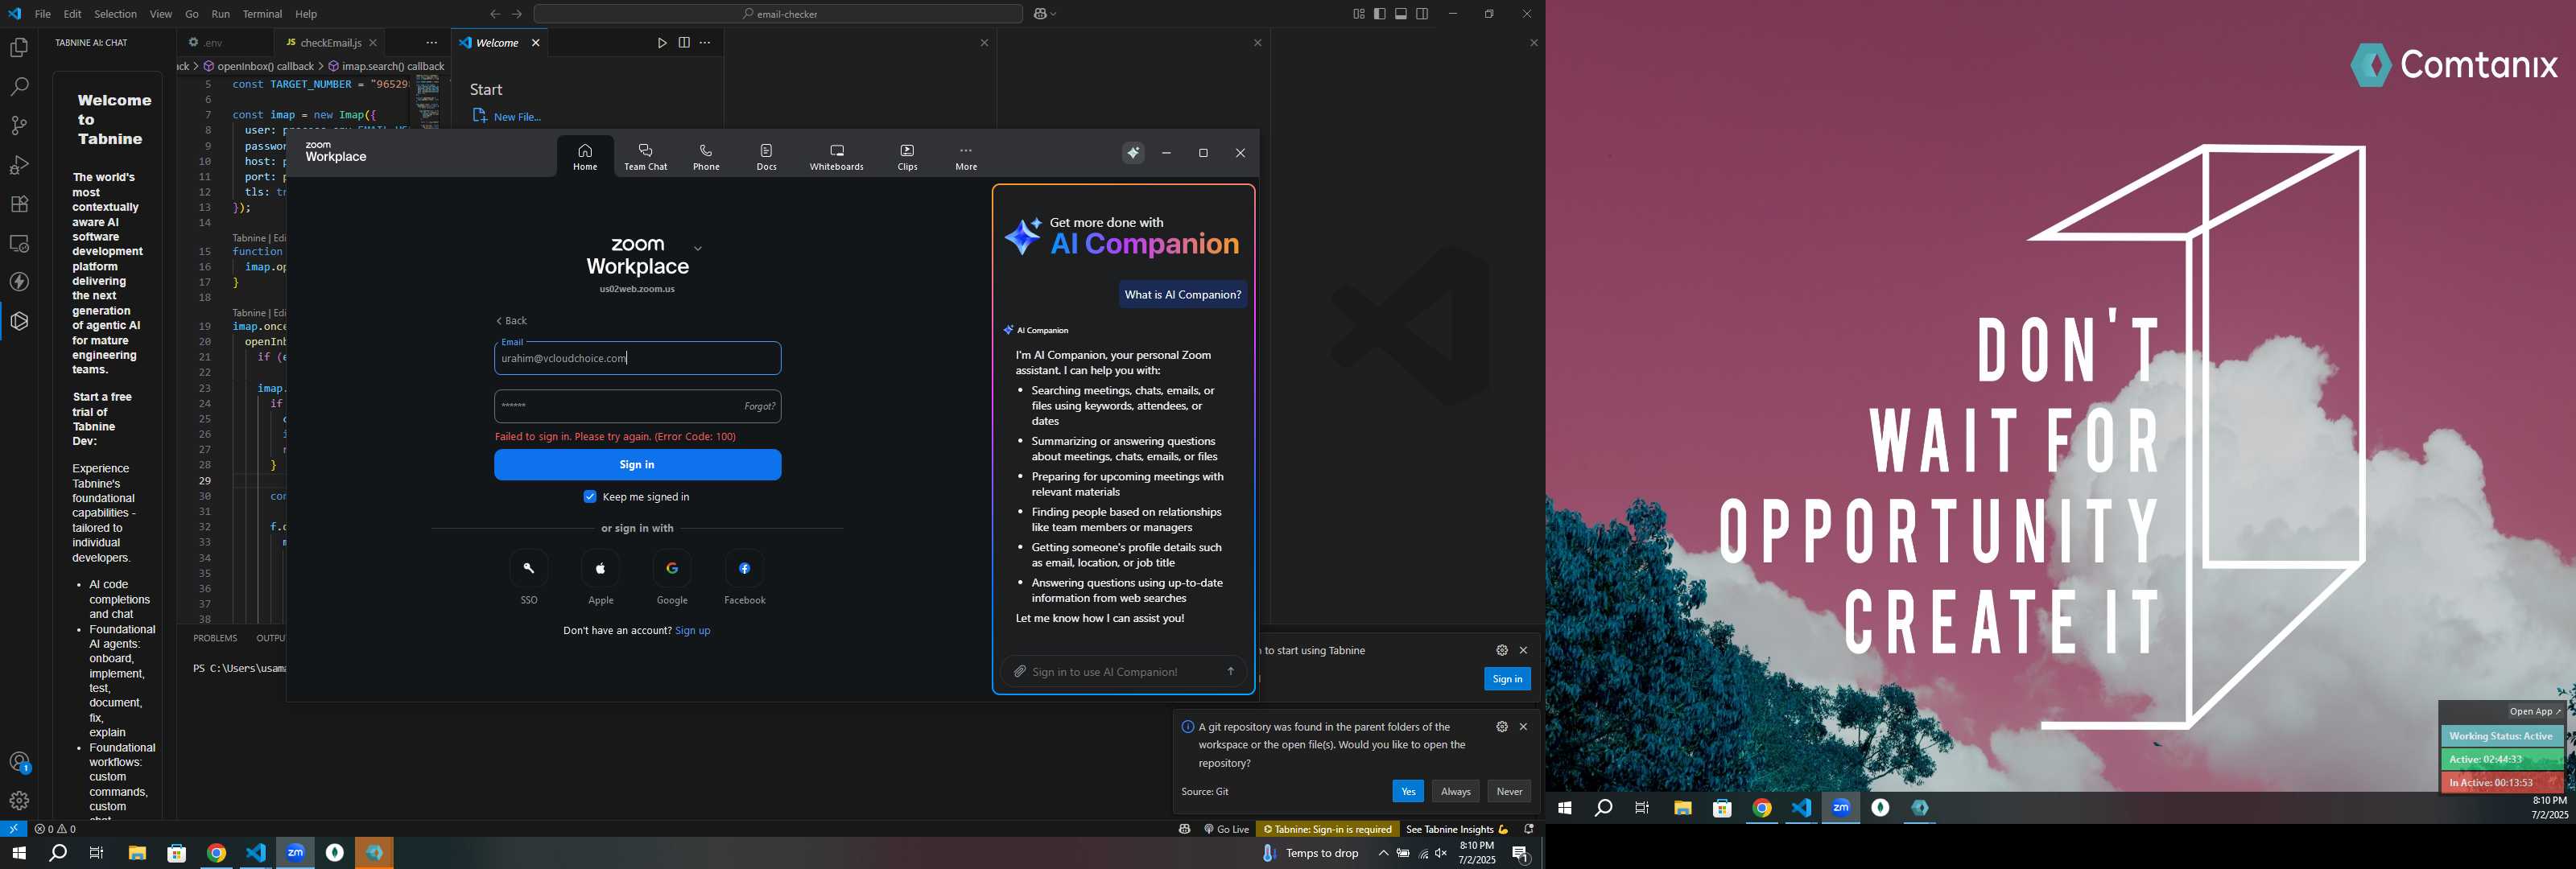Click the AI Companion send arrow
The height and width of the screenshot is (869, 2576).
coord(1231,672)
